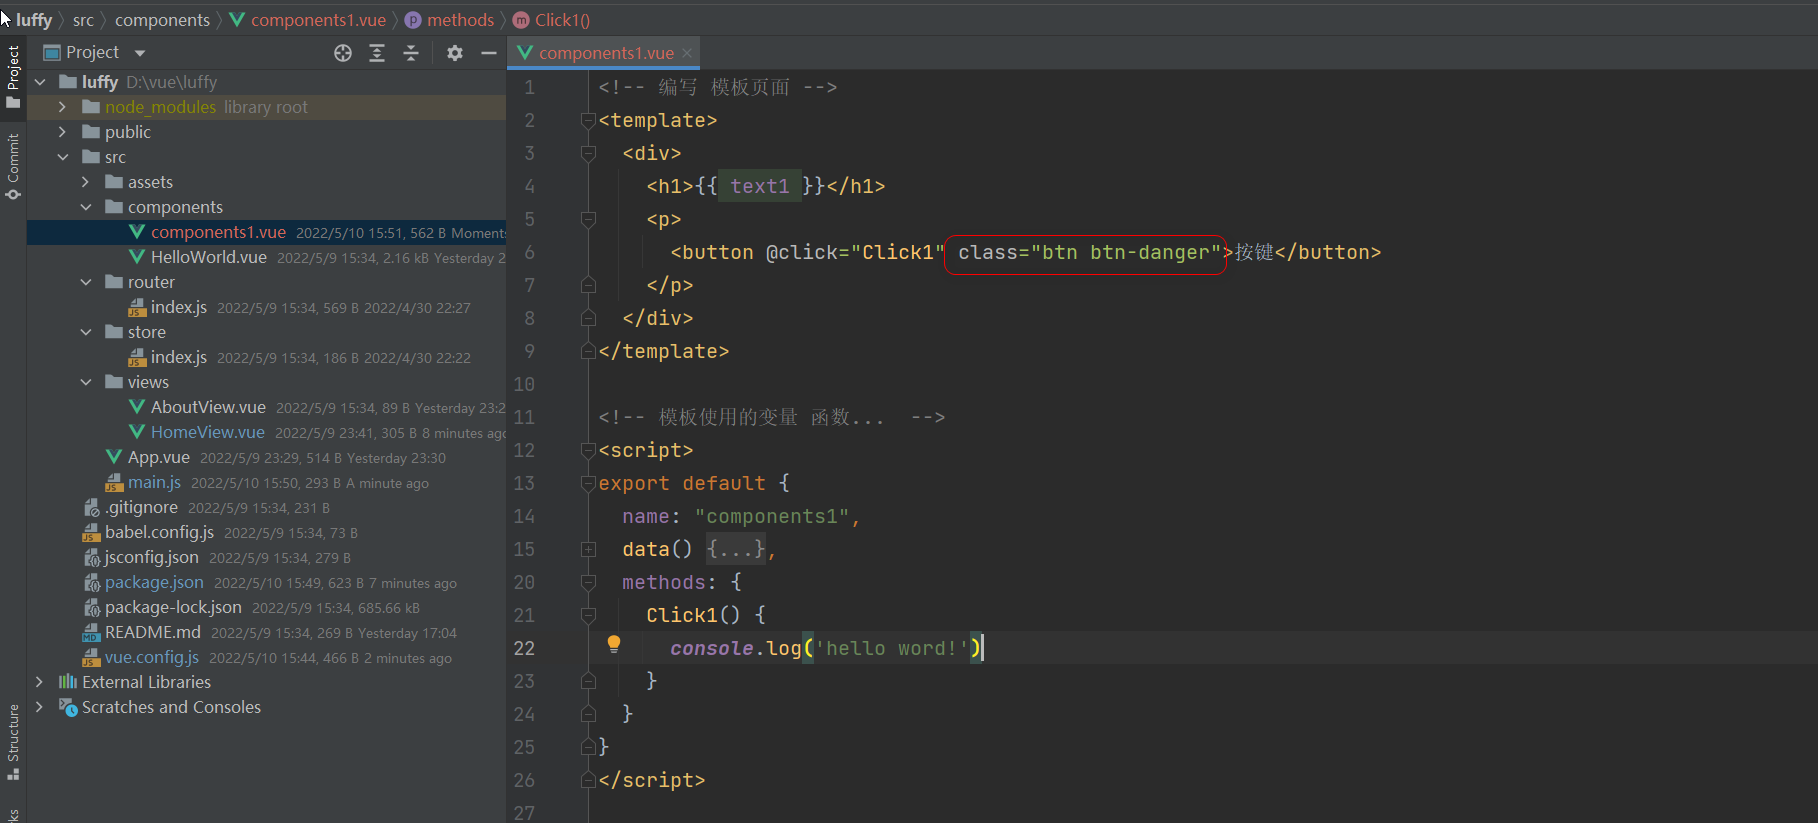Image resolution: width=1818 pixels, height=823 pixels.
Task: Click the text1 interpolation on line 4
Action: (760, 186)
